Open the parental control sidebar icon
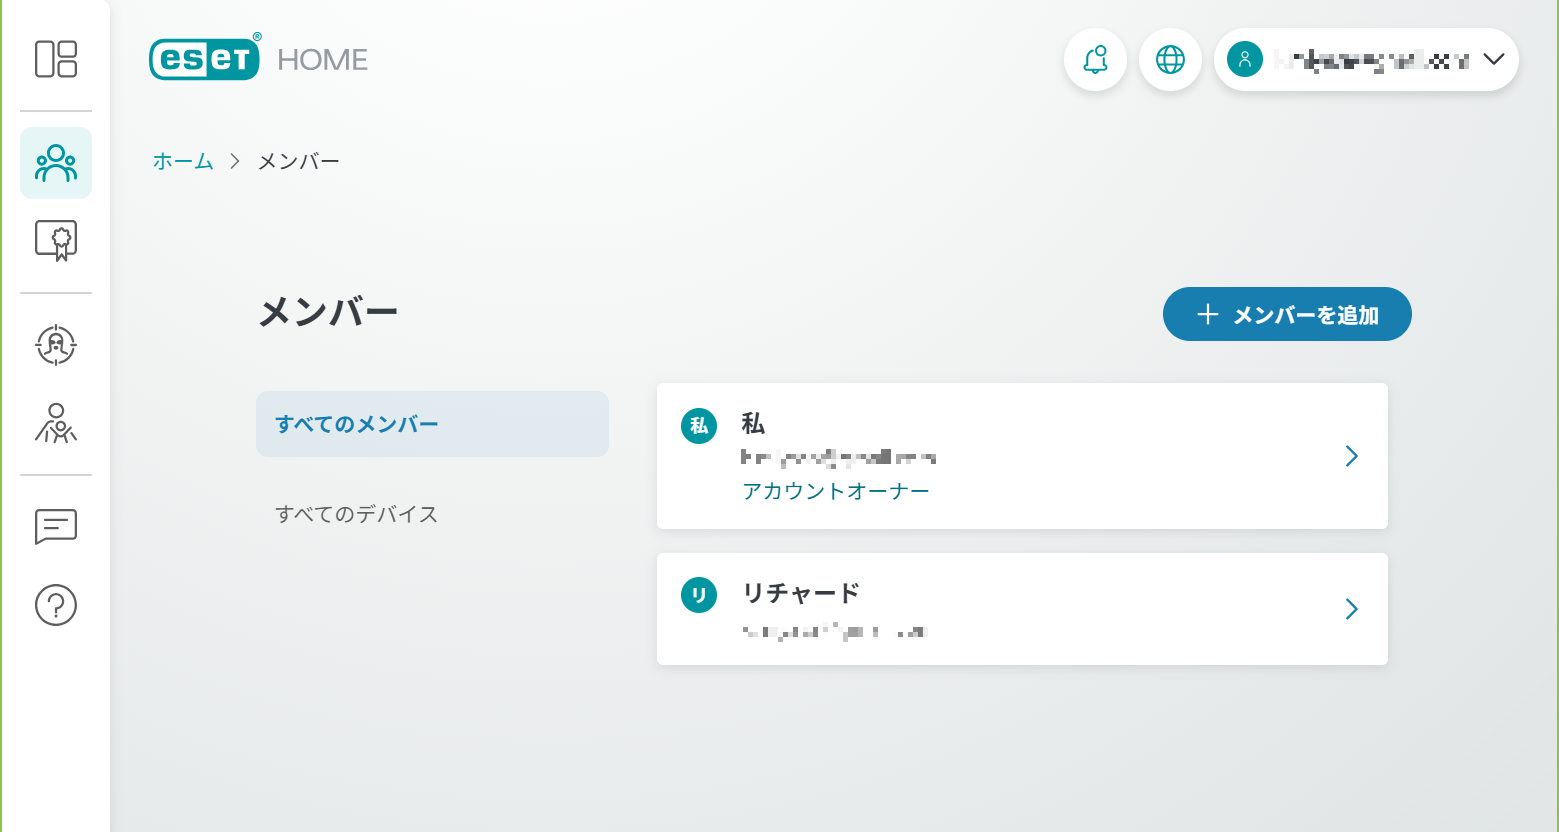The width and height of the screenshot is (1559, 832). [x=56, y=423]
